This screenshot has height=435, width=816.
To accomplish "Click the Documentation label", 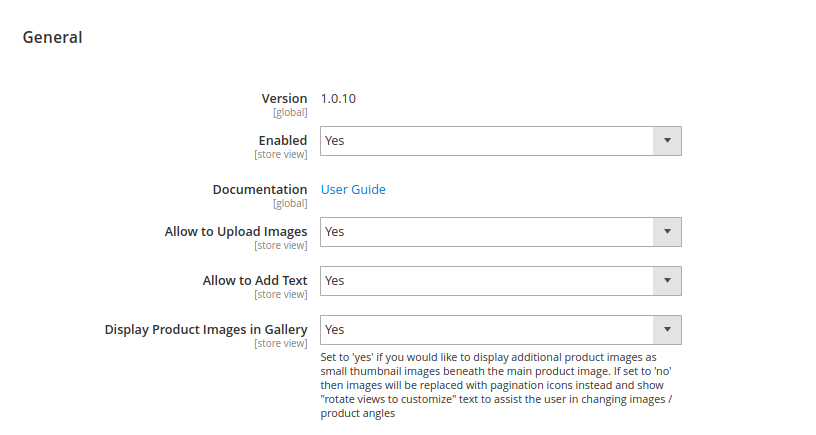I will 260,189.
